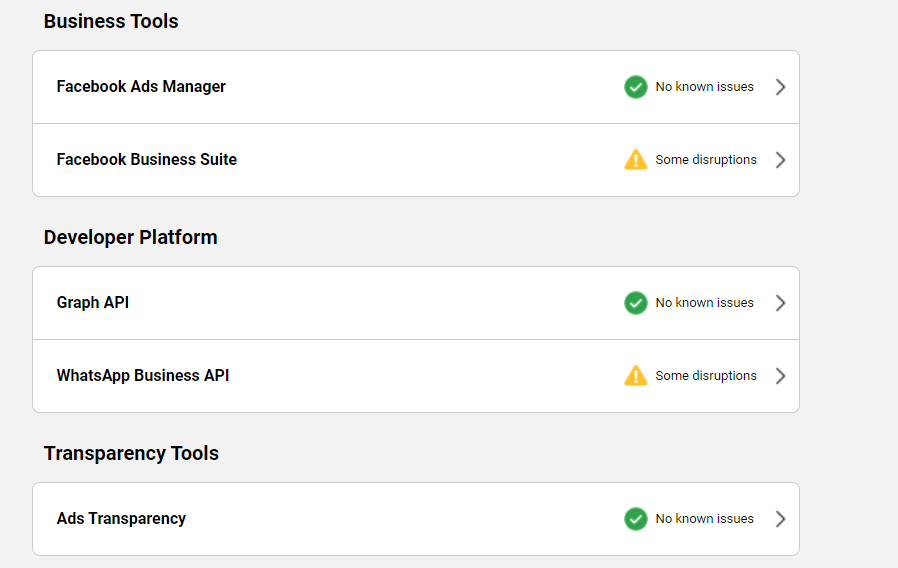
Task: Click 'No known issues' text for Graph API
Action: coord(704,303)
